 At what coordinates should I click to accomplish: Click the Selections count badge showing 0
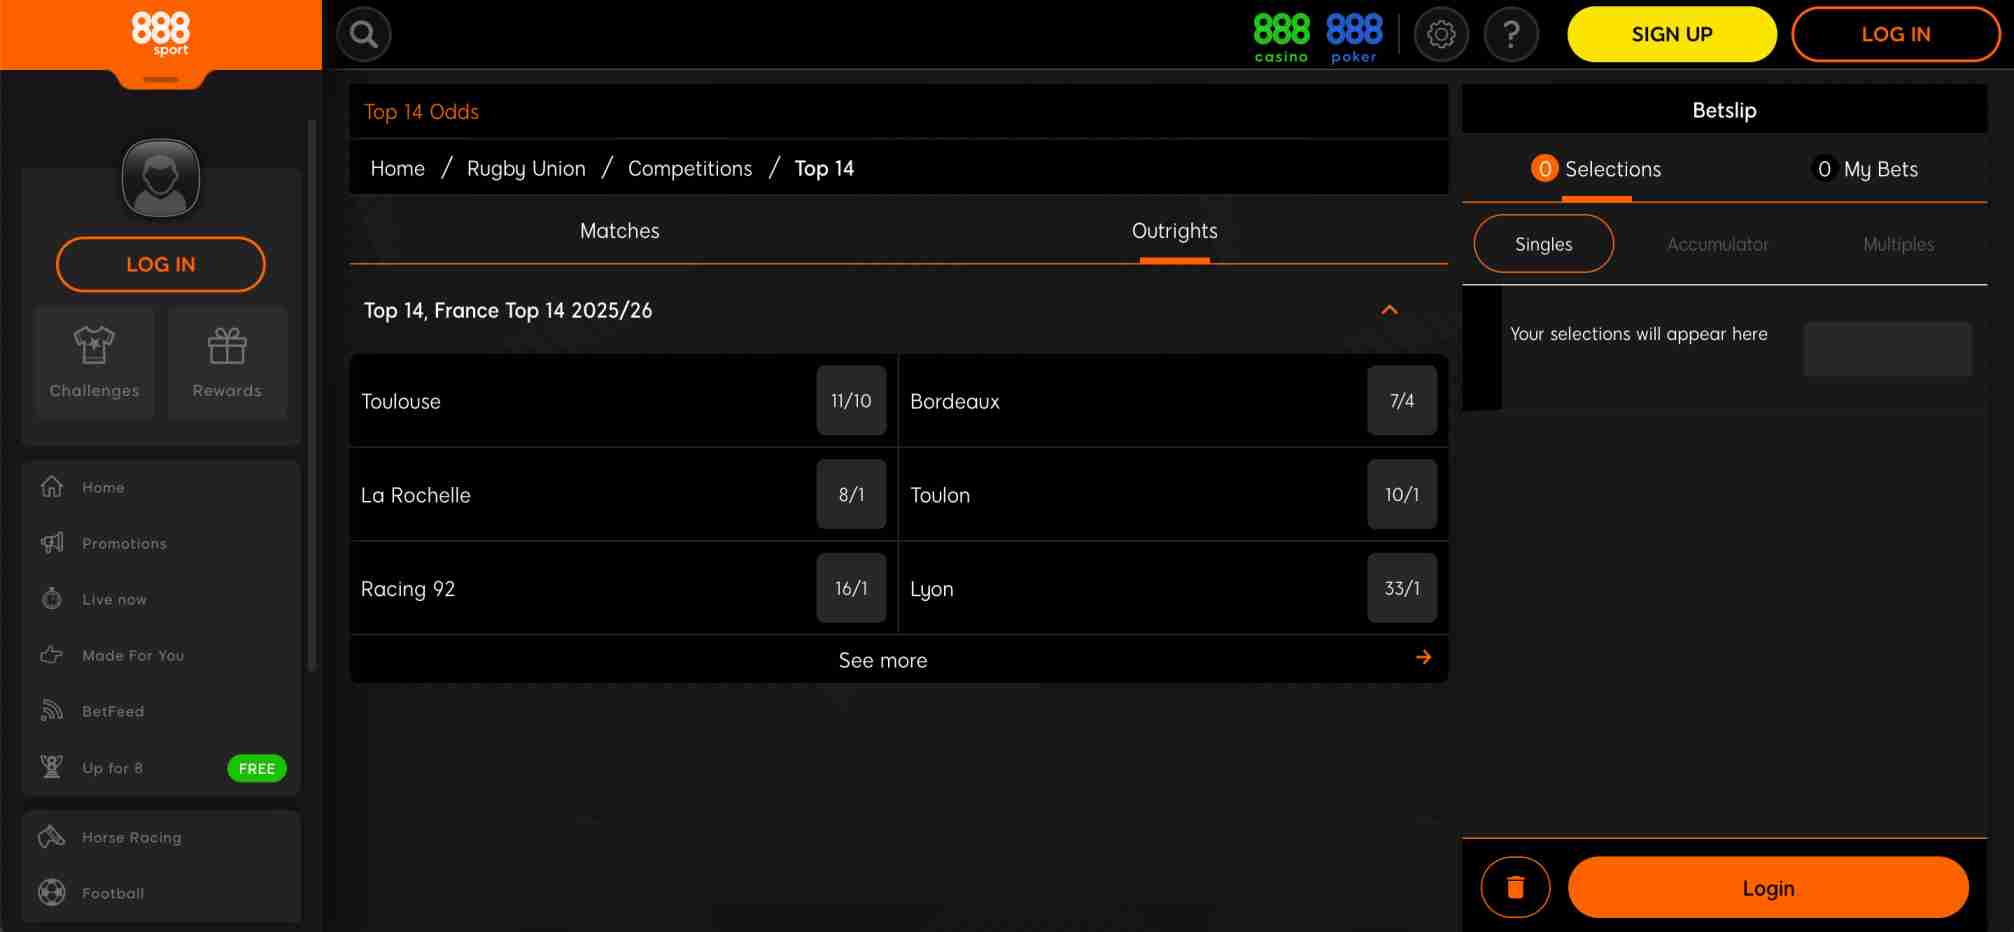pyautogui.click(x=1544, y=169)
